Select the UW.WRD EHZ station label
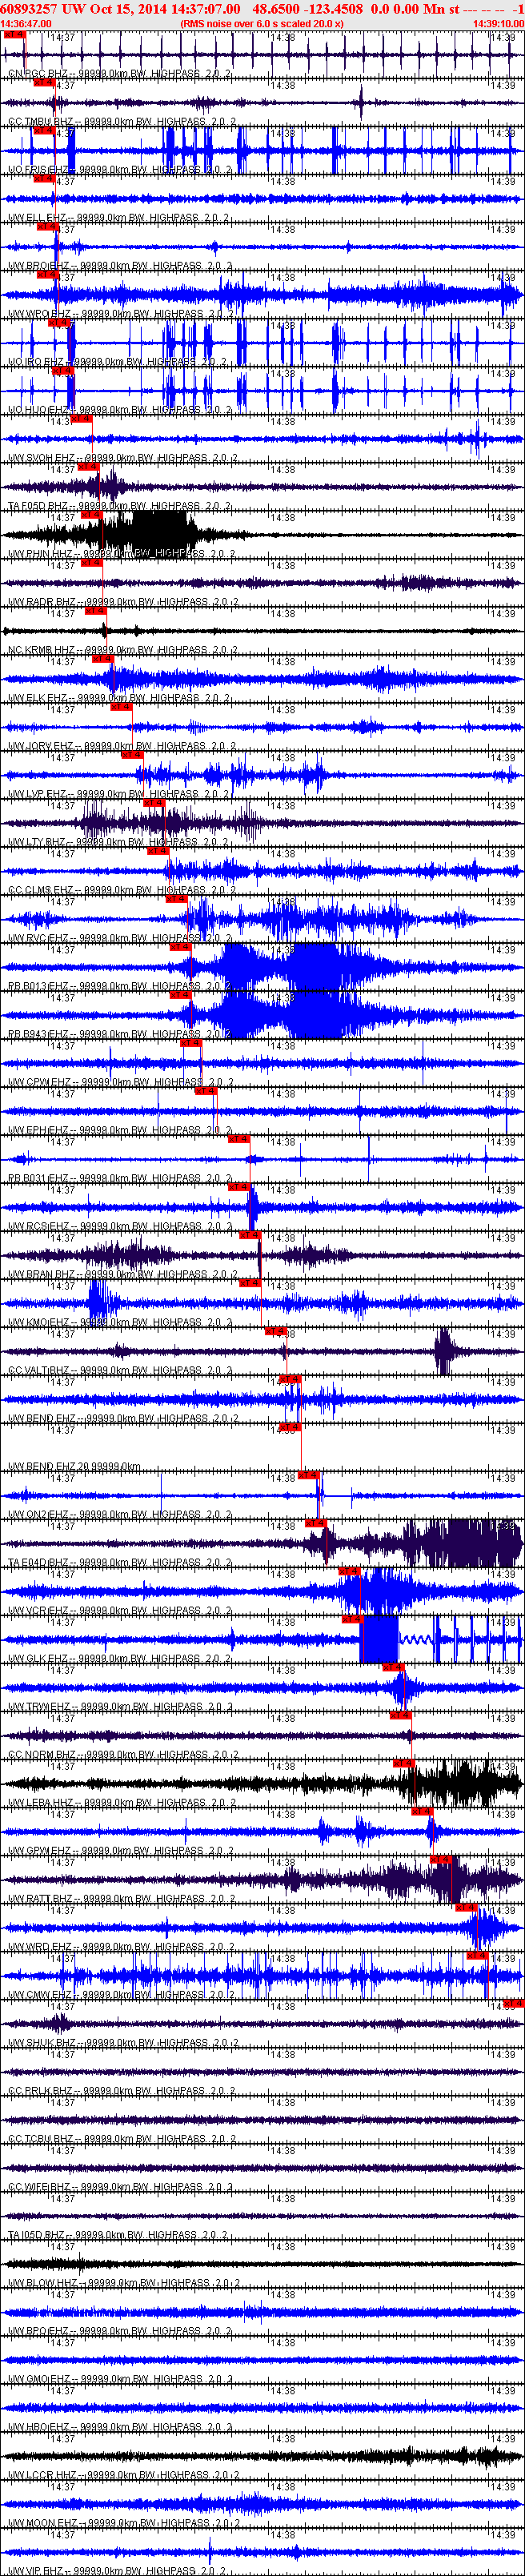This screenshot has height=2576, width=525. point(121,1946)
